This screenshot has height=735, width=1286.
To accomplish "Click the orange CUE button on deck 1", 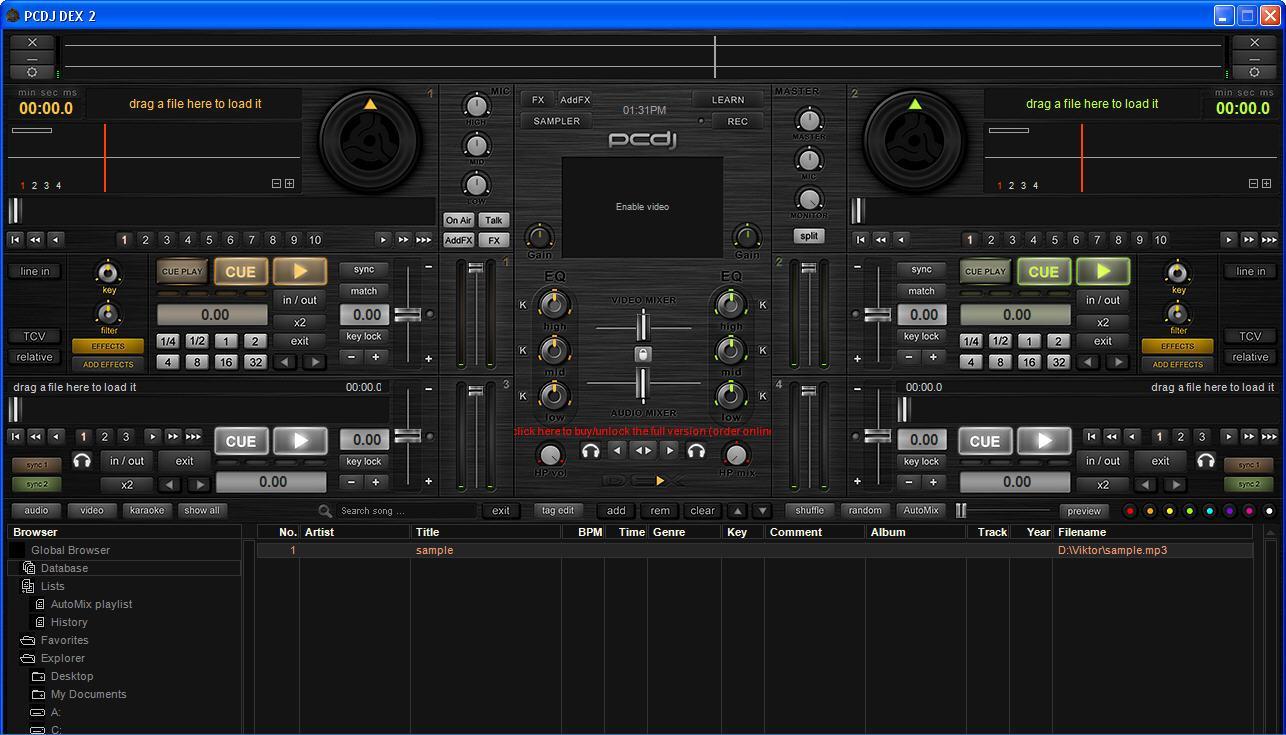I will coord(241,271).
